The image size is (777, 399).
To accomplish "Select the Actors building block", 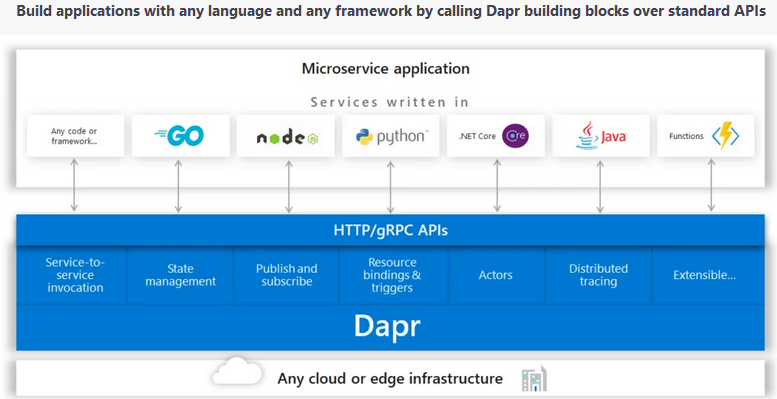I will pyautogui.click(x=497, y=275).
